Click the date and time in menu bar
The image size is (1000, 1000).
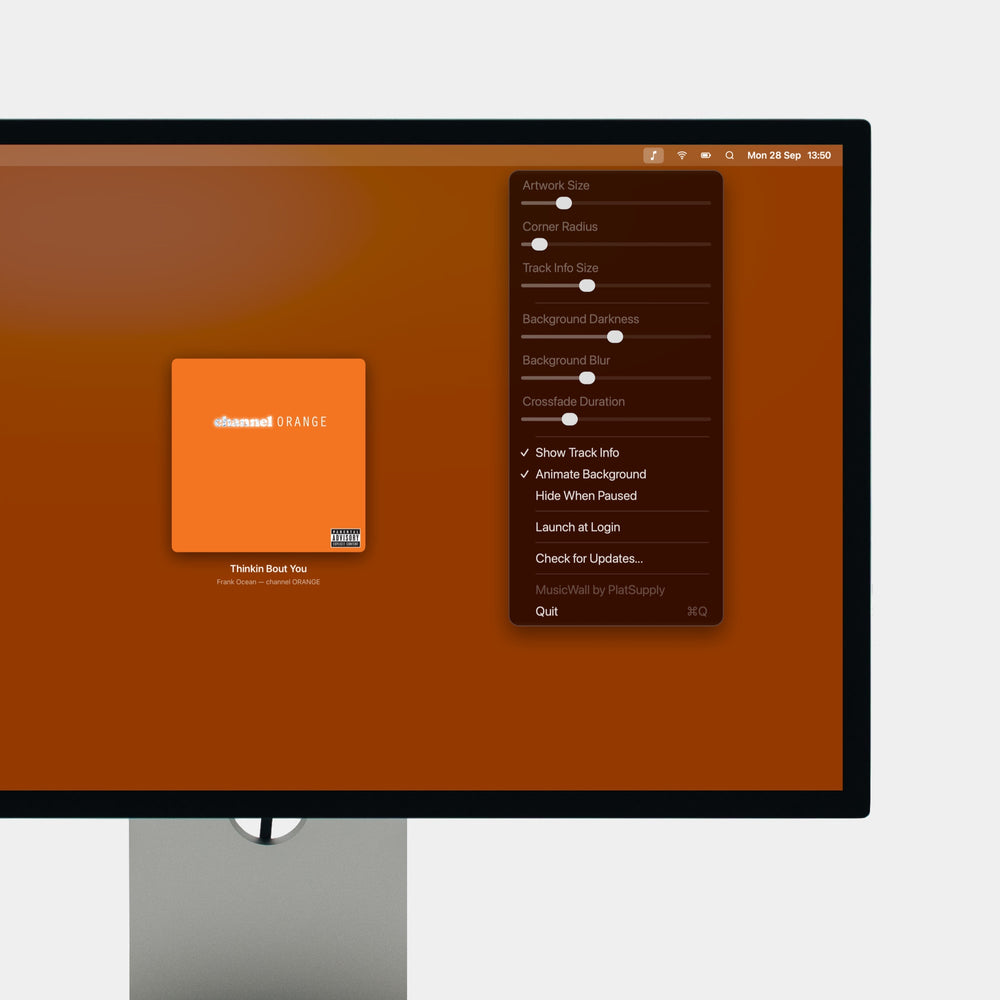pyautogui.click(x=789, y=155)
